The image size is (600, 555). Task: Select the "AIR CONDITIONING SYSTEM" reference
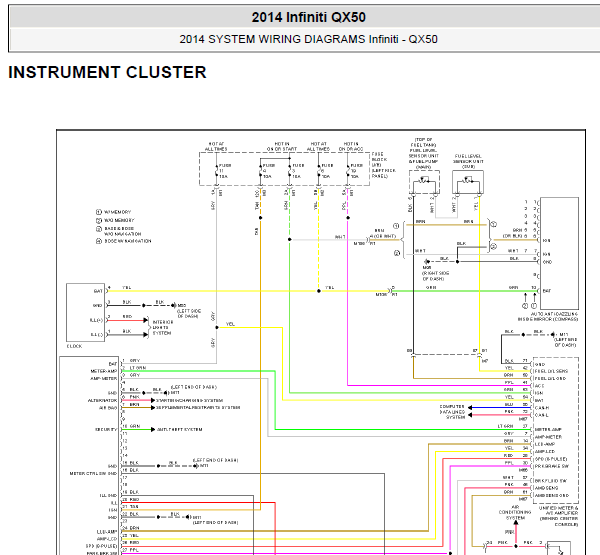[x=515, y=512]
